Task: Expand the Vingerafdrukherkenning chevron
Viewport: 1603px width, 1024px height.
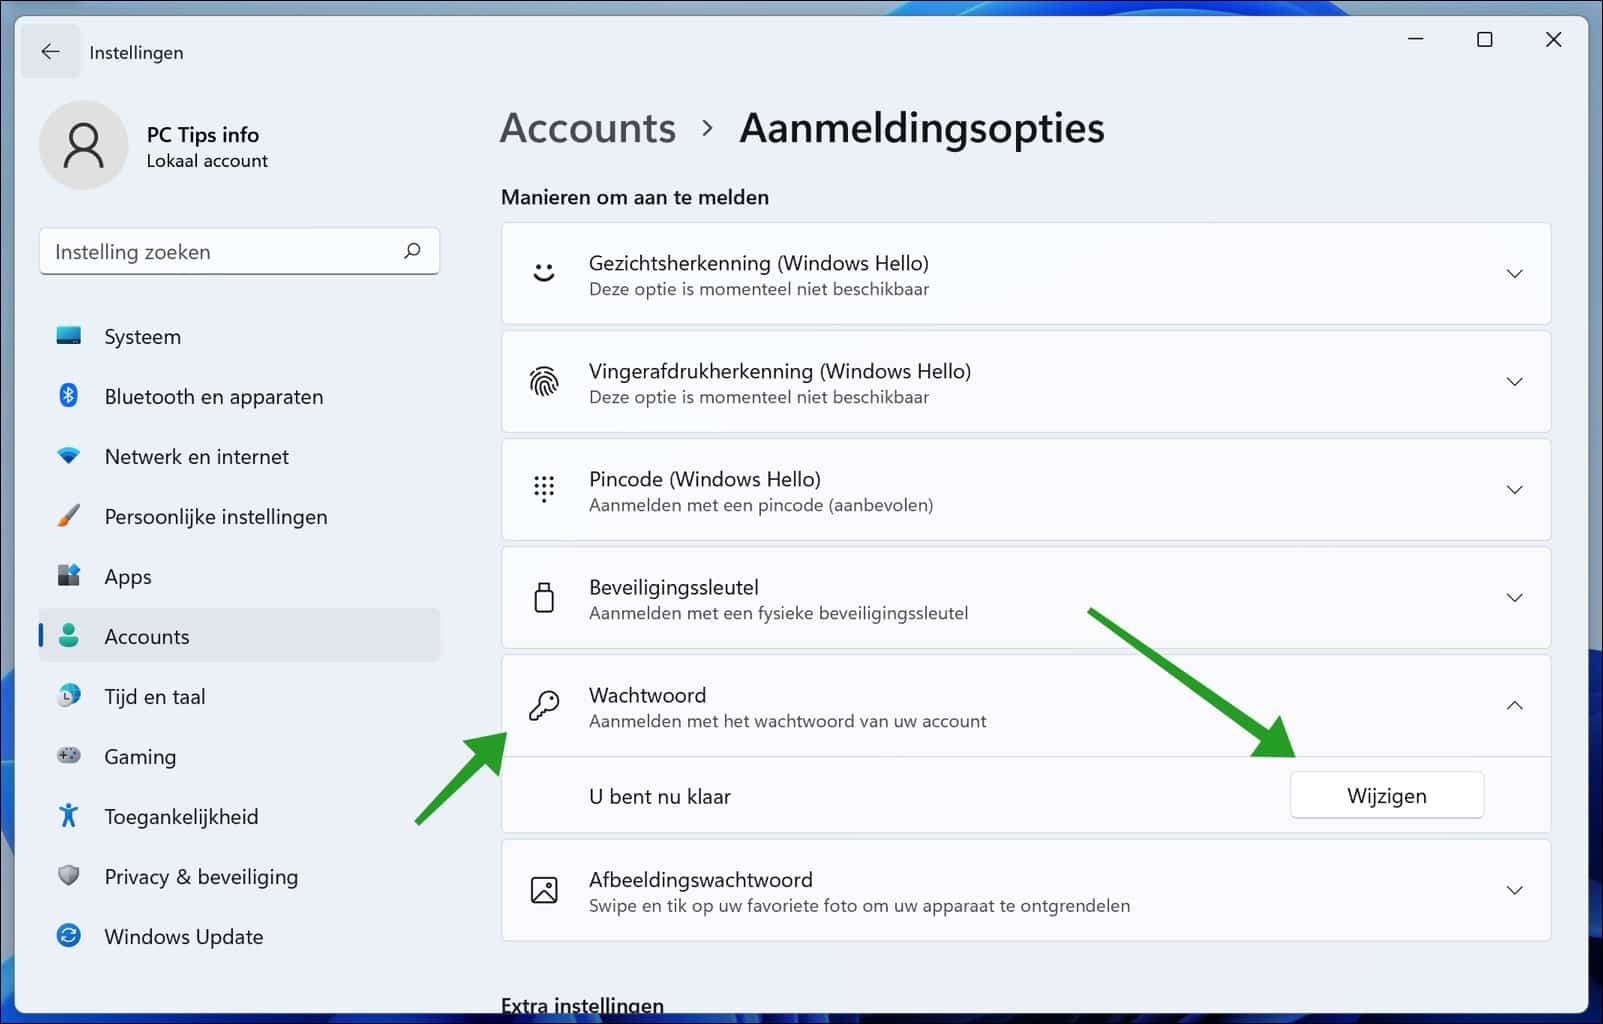Action: click(x=1515, y=381)
